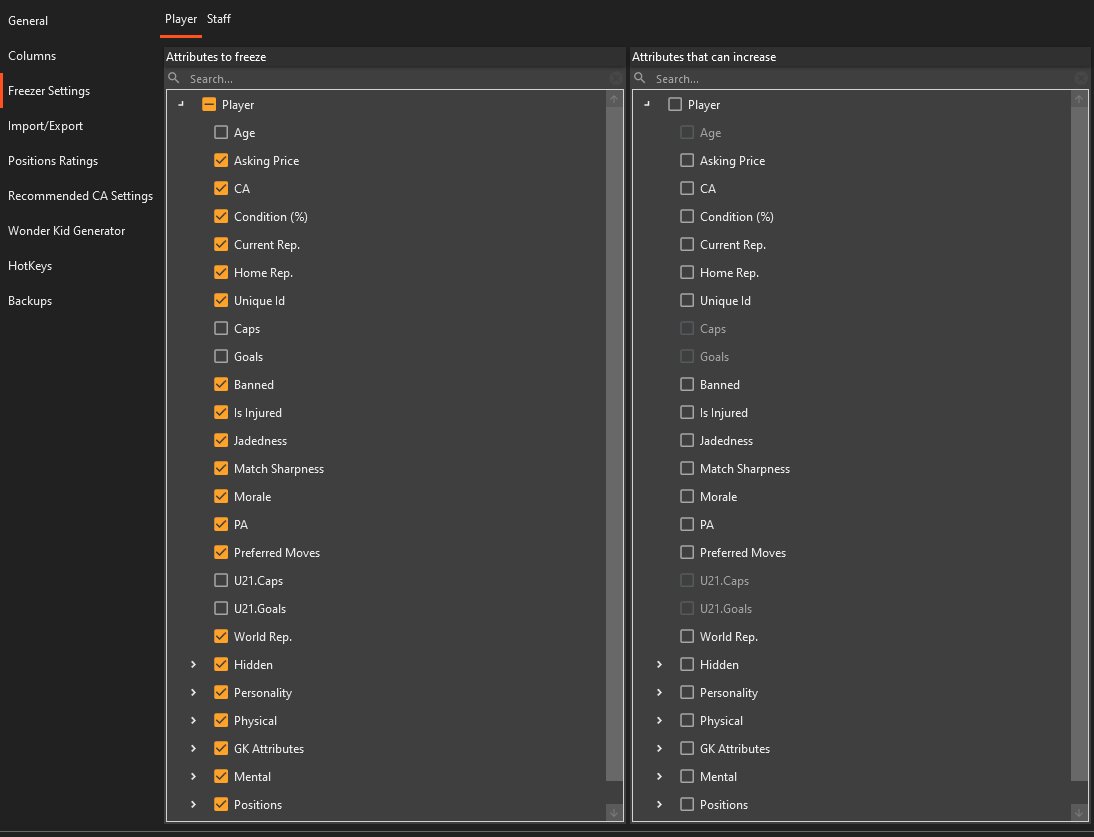Check Morale in Attributes that can increase
Screen dimensions: 1094x837
pos(687,496)
